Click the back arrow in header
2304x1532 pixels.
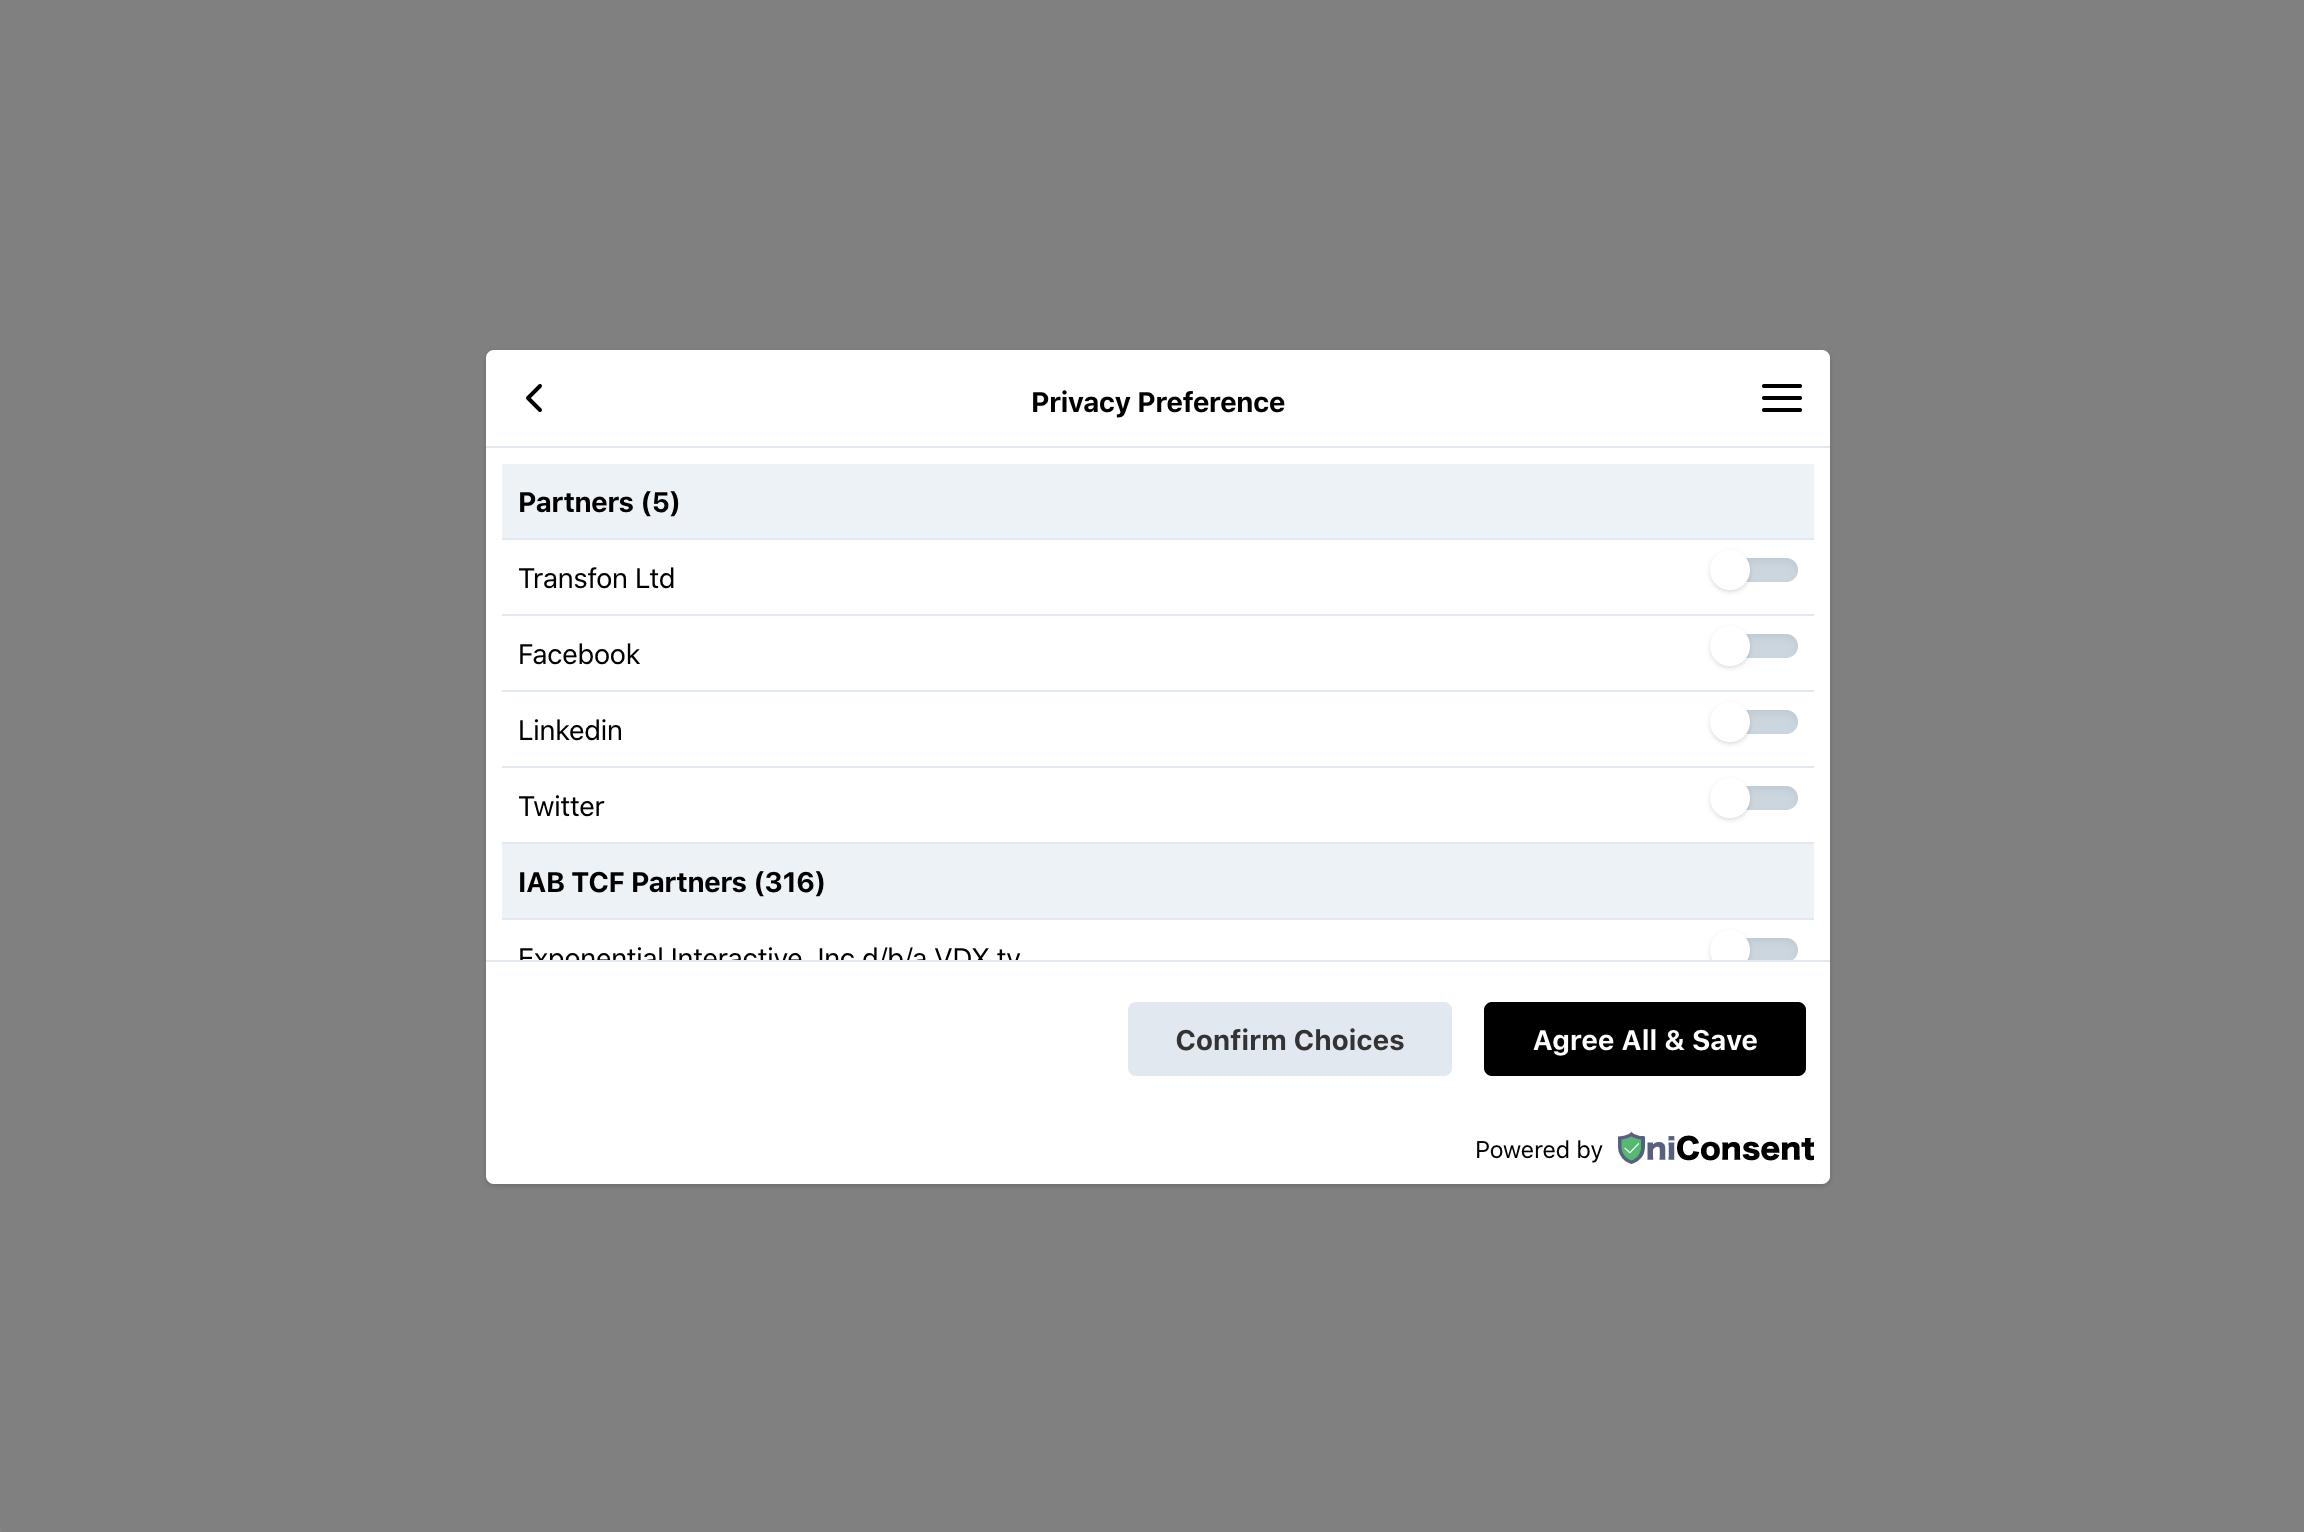(535, 399)
